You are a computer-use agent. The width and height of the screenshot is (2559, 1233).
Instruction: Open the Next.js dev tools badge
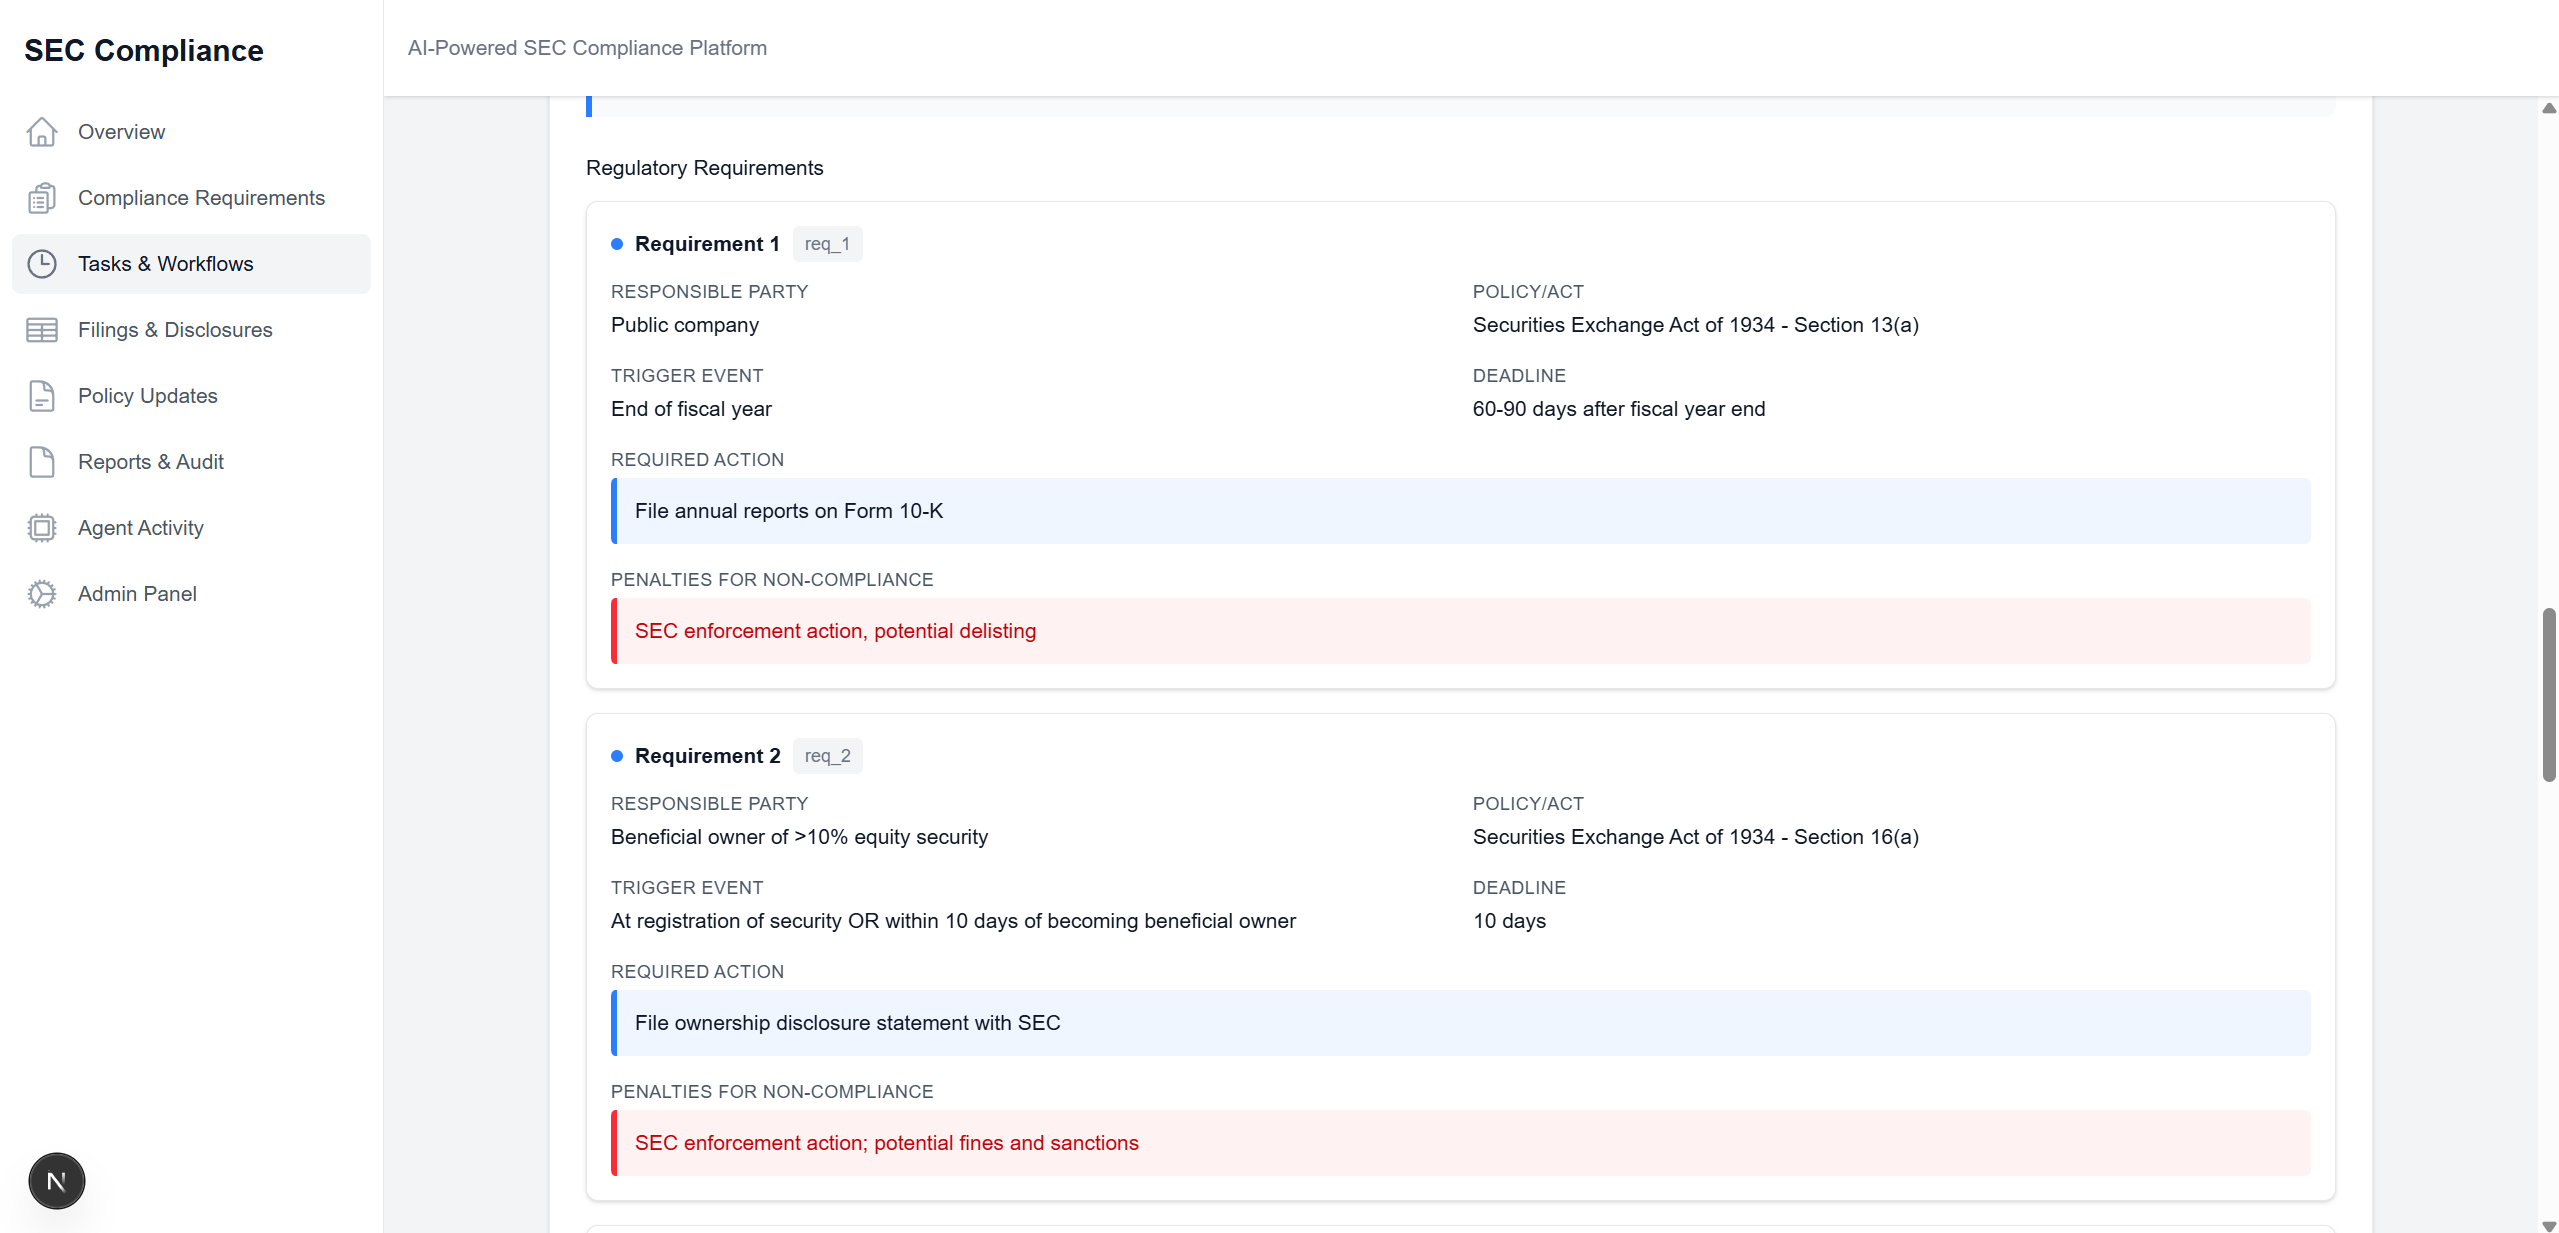pyautogui.click(x=57, y=1181)
